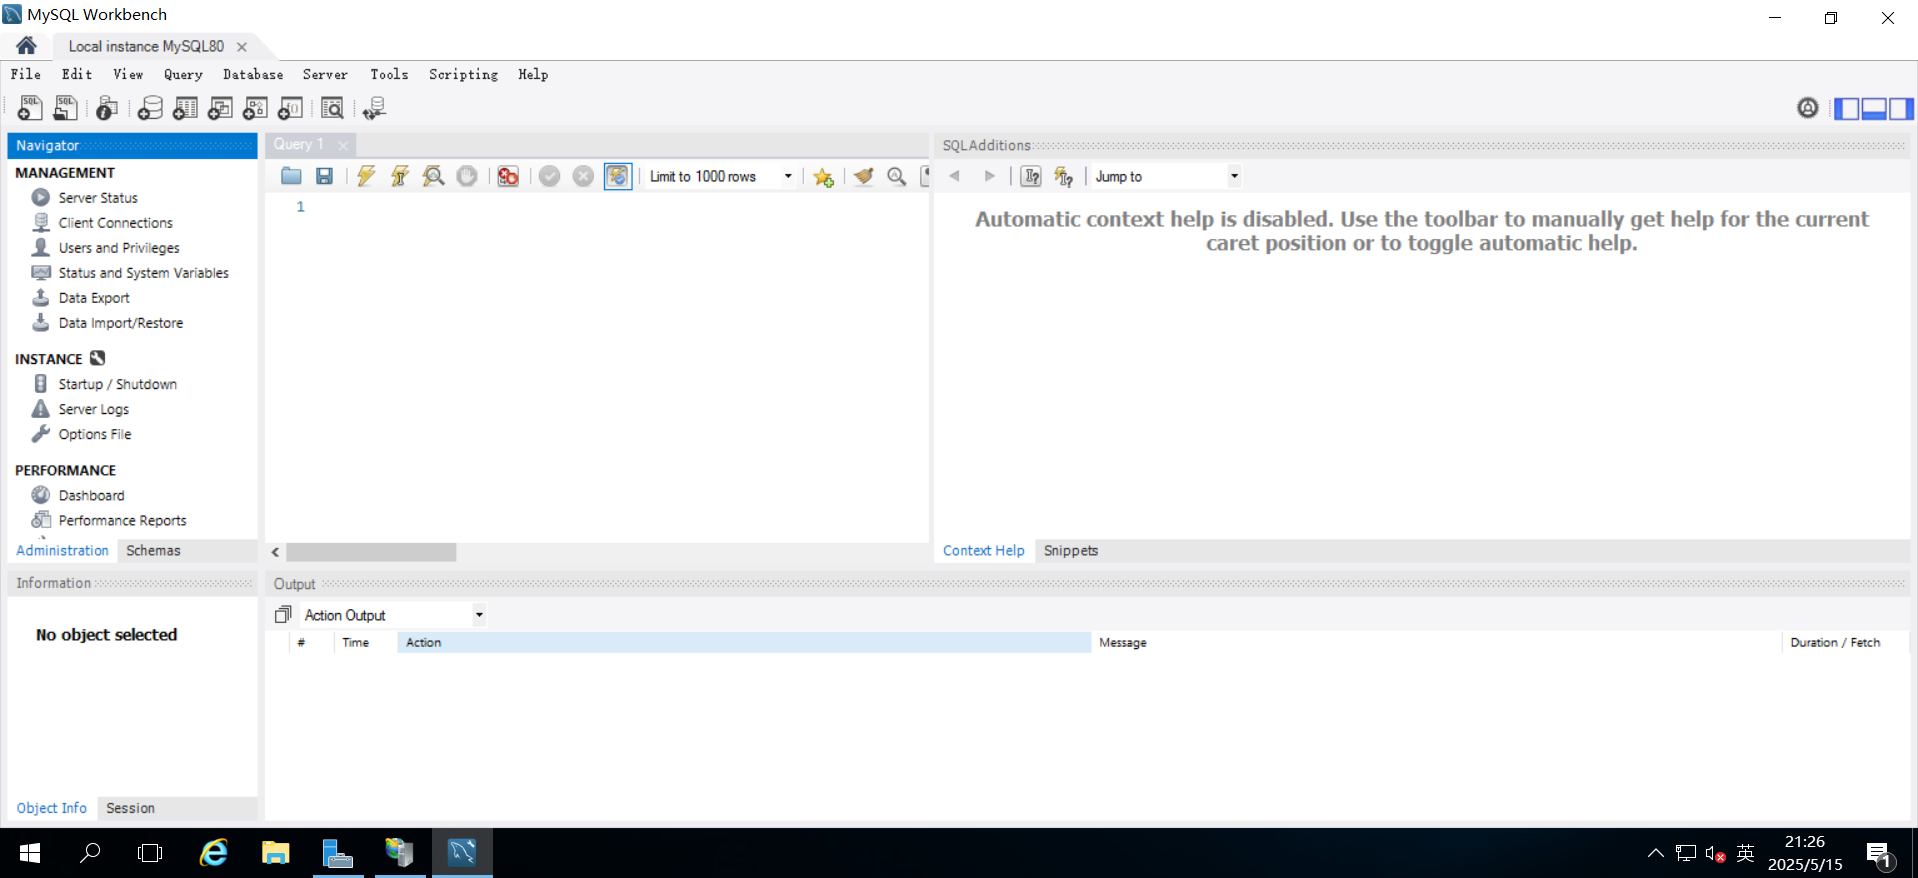Reconnect to DBMS icon
This screenshot has height=878, width=1918.
pyautogui.click(x=374, y=108)
